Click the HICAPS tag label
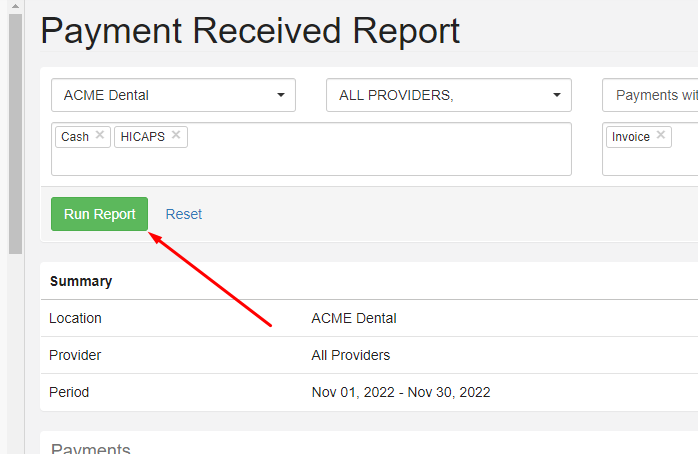Screen dimensions: 698x454 (x=142, y=137)
